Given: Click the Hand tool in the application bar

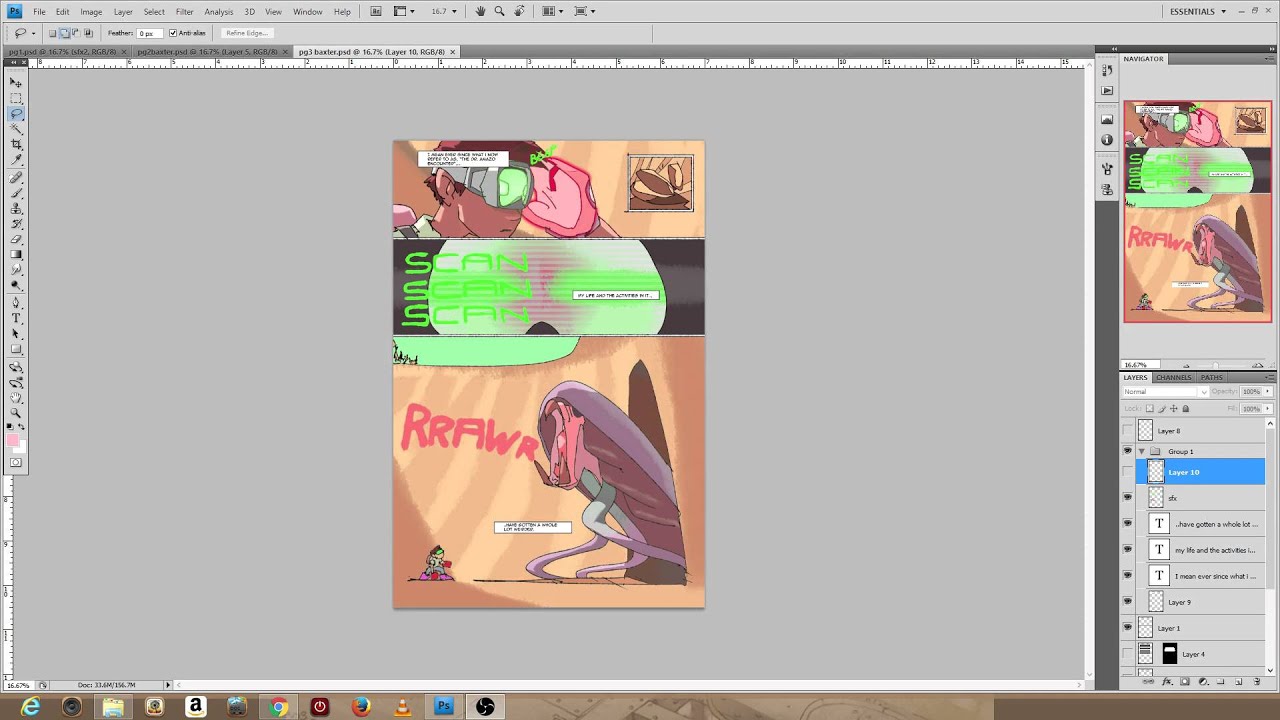Looking at the screenshot, I should pos(481,11).
